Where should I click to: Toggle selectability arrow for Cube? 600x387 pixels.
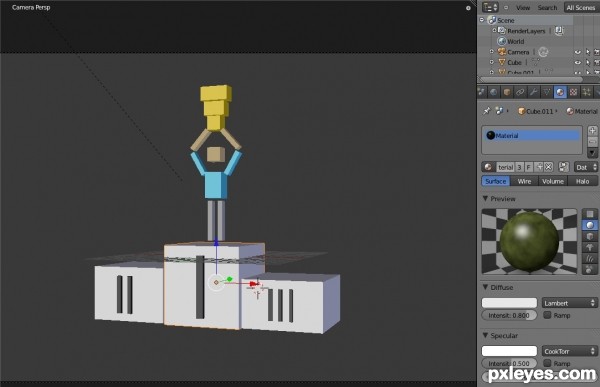pyautogui.click(x=588, y=62)
